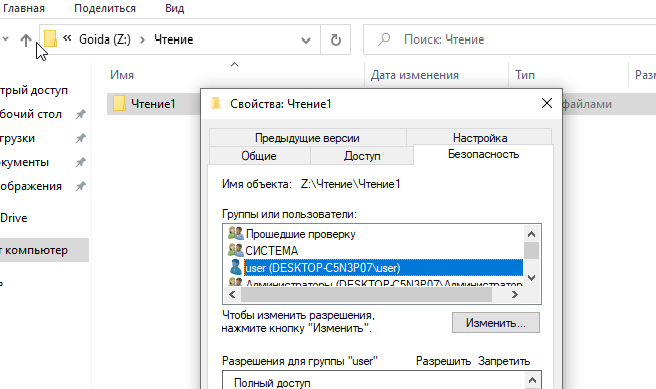656x389 pixels.
Task: Switch to the Настройка tab
Action: coord(480,138)
